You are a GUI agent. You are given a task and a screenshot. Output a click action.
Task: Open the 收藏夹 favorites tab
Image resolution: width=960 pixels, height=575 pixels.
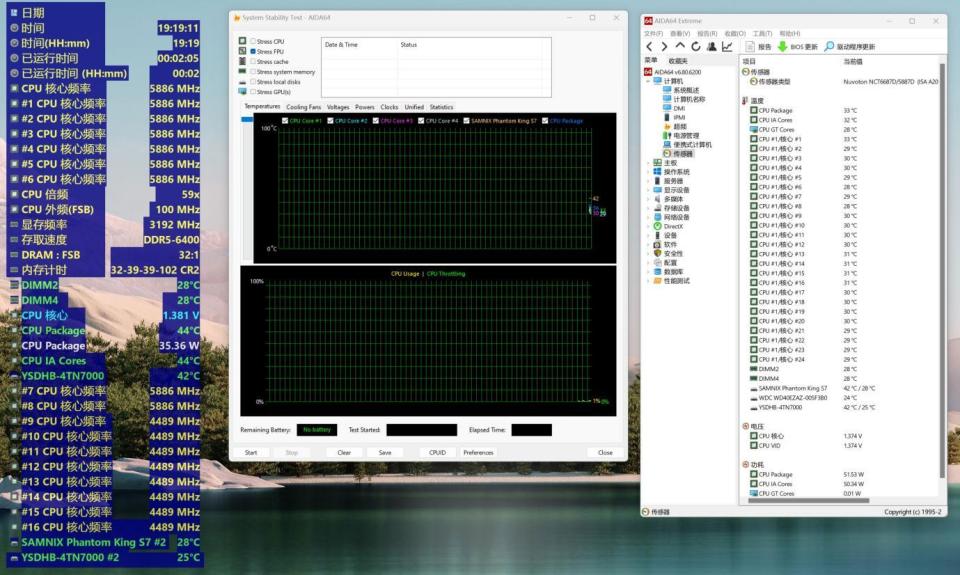[x=678, y=61]
